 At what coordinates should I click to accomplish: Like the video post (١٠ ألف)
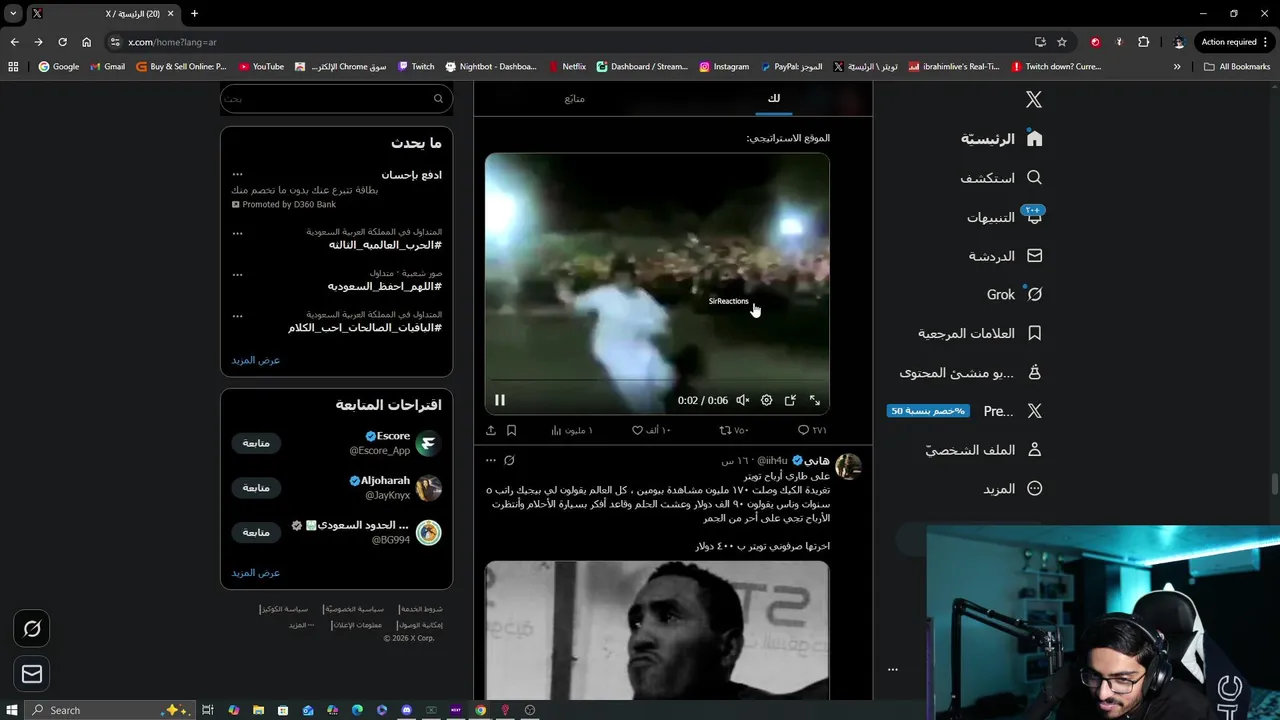point(651,430)
